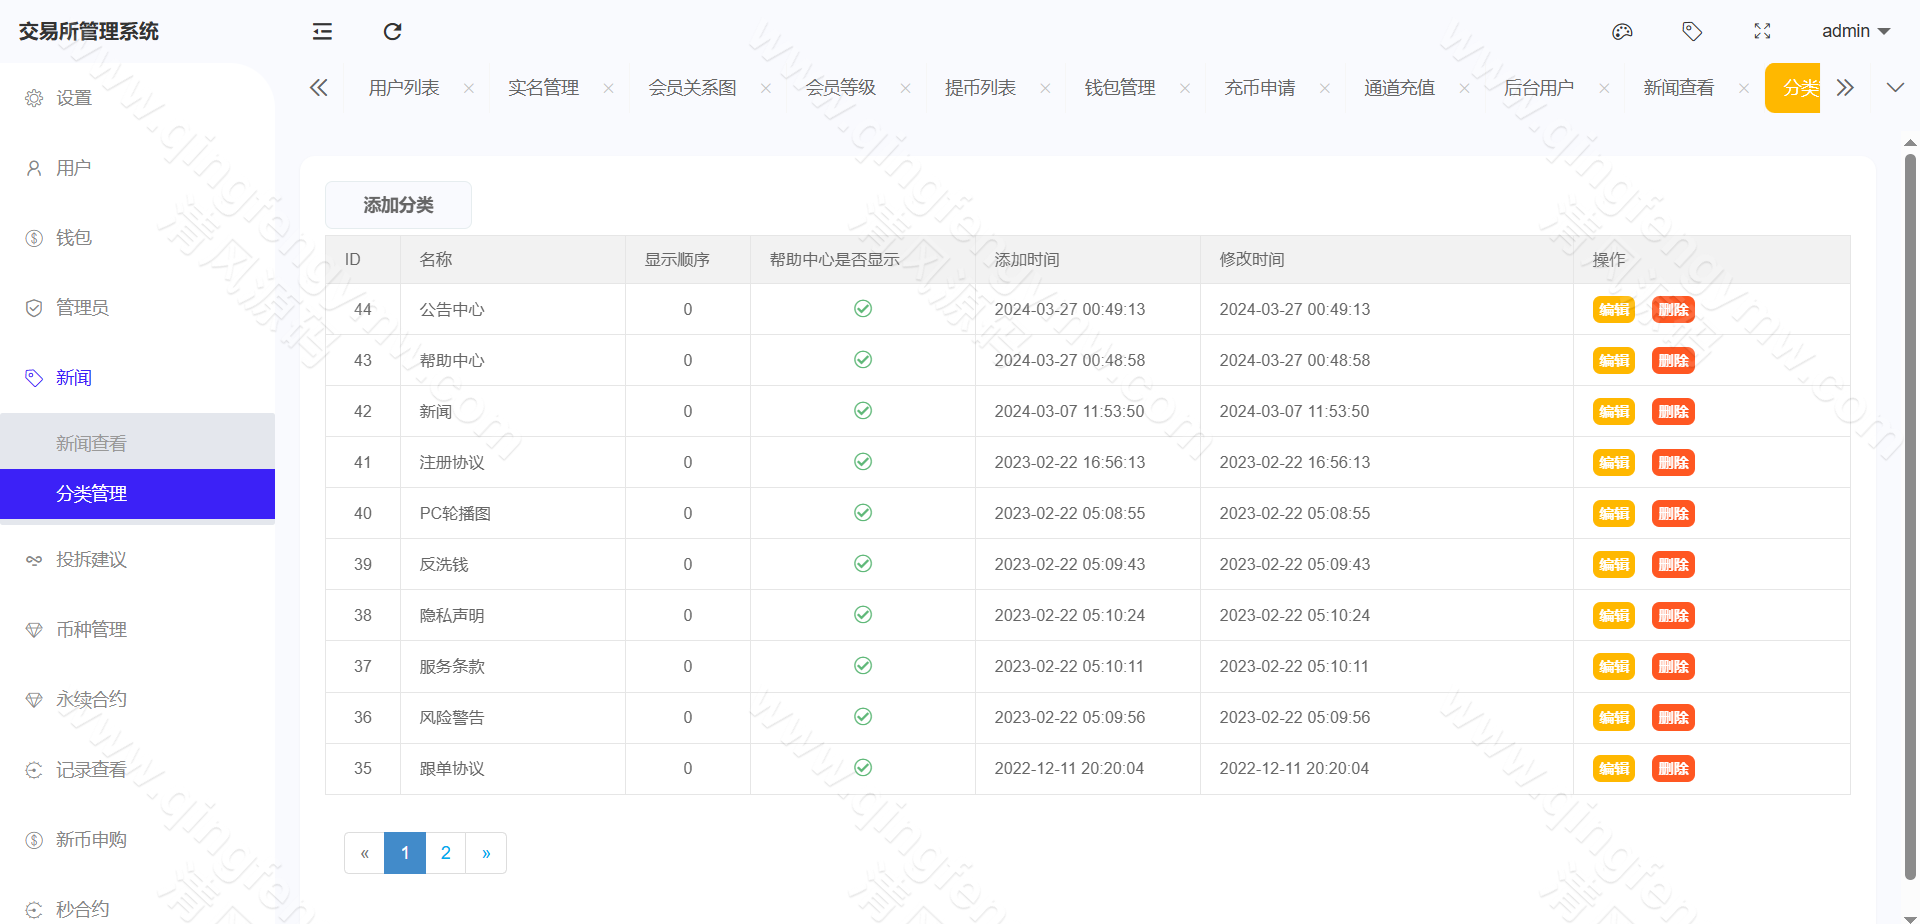Click the tag icon in the header
The image size is (1920, 924).
point(1692,31)
